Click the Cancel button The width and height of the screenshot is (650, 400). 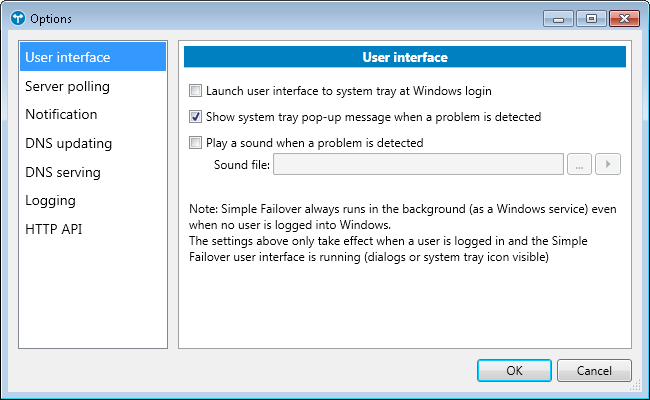[x=594, y=370]
